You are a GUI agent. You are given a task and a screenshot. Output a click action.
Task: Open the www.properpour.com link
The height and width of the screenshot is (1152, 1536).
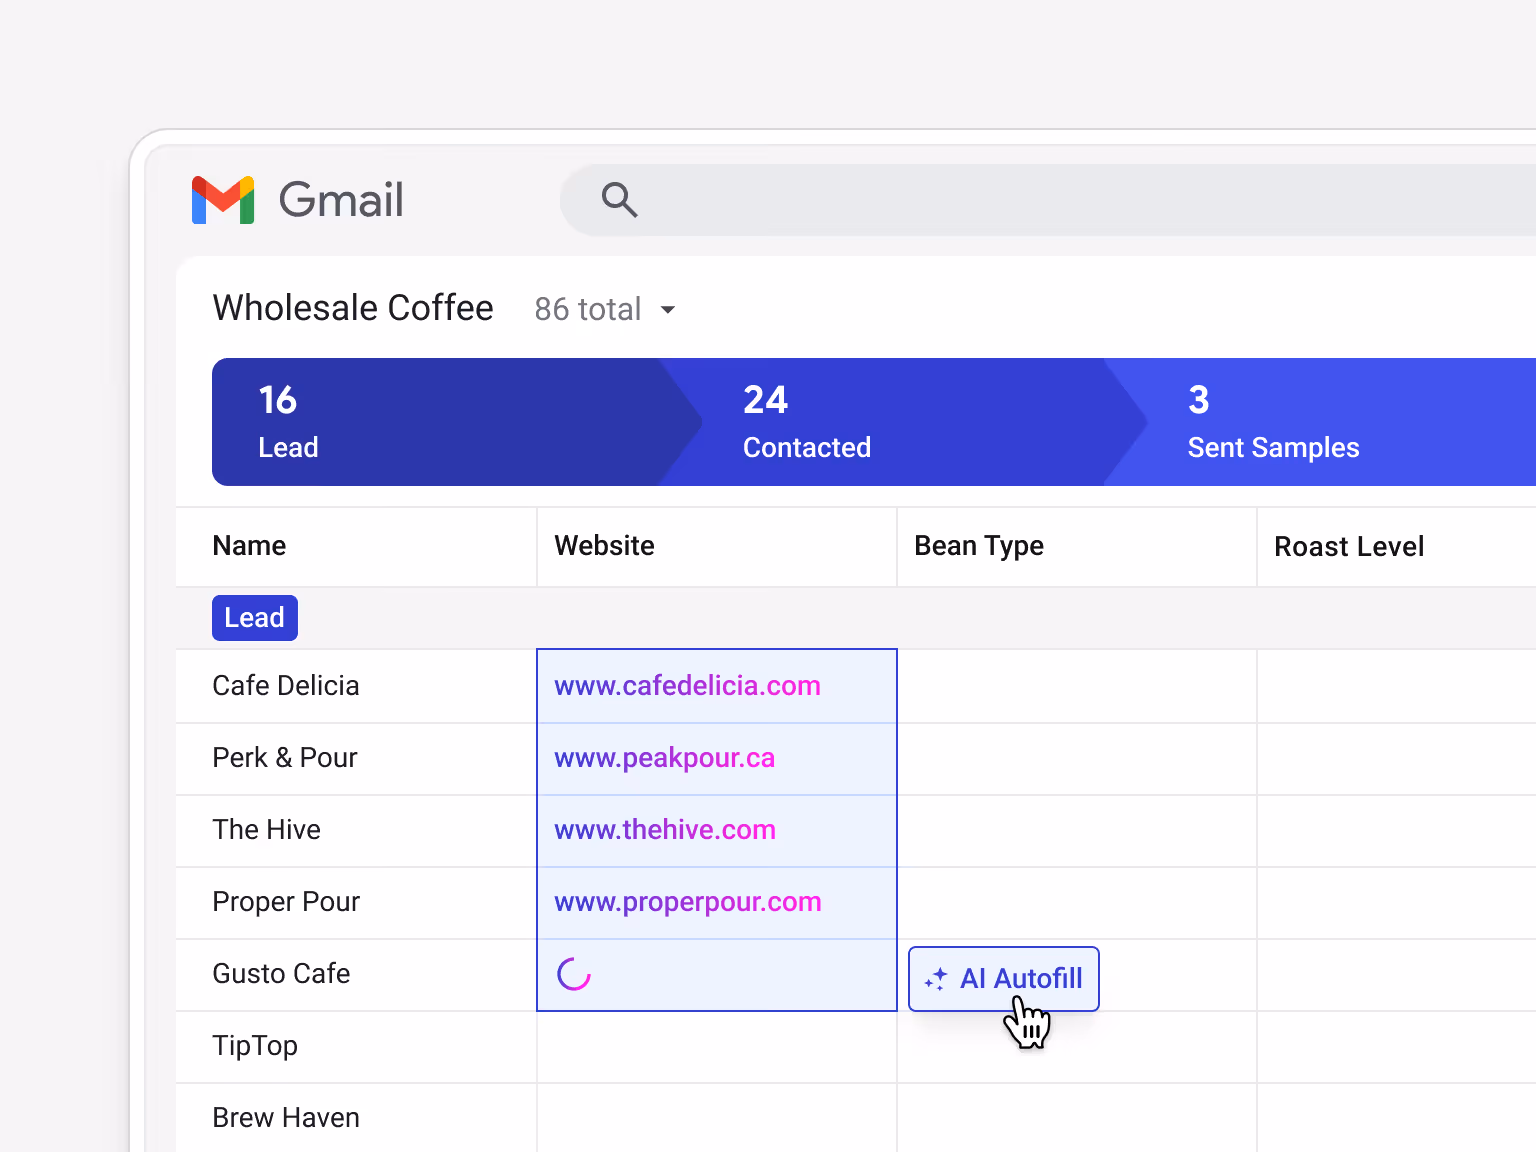(x=688, y=902)
